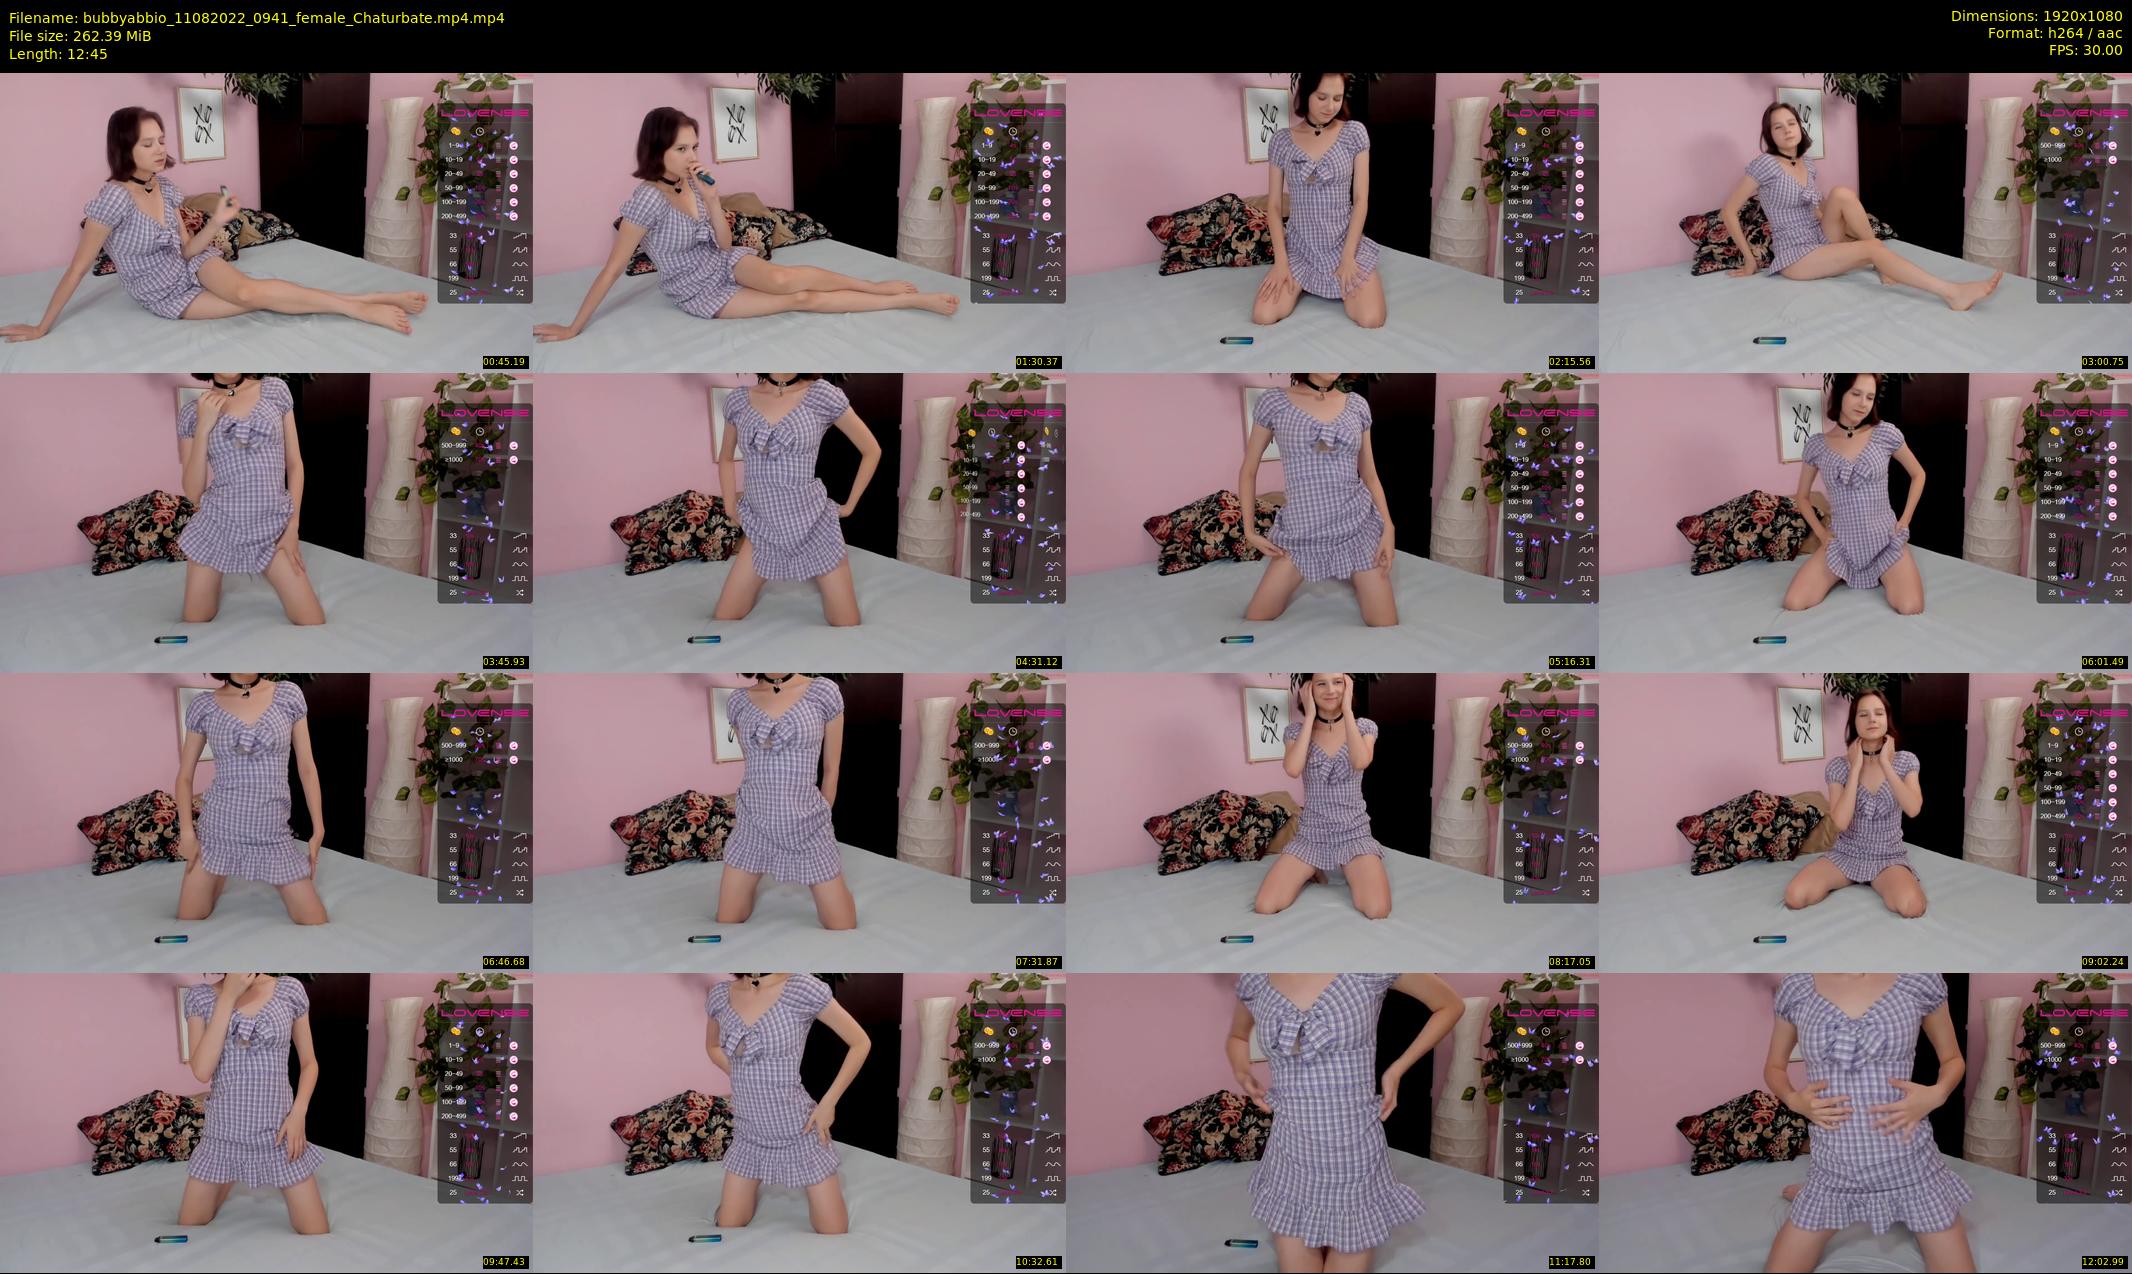The width and height of the screenshot is (2132, 1274).
Task: Click the Filename text in header
Action: [256, 17]
